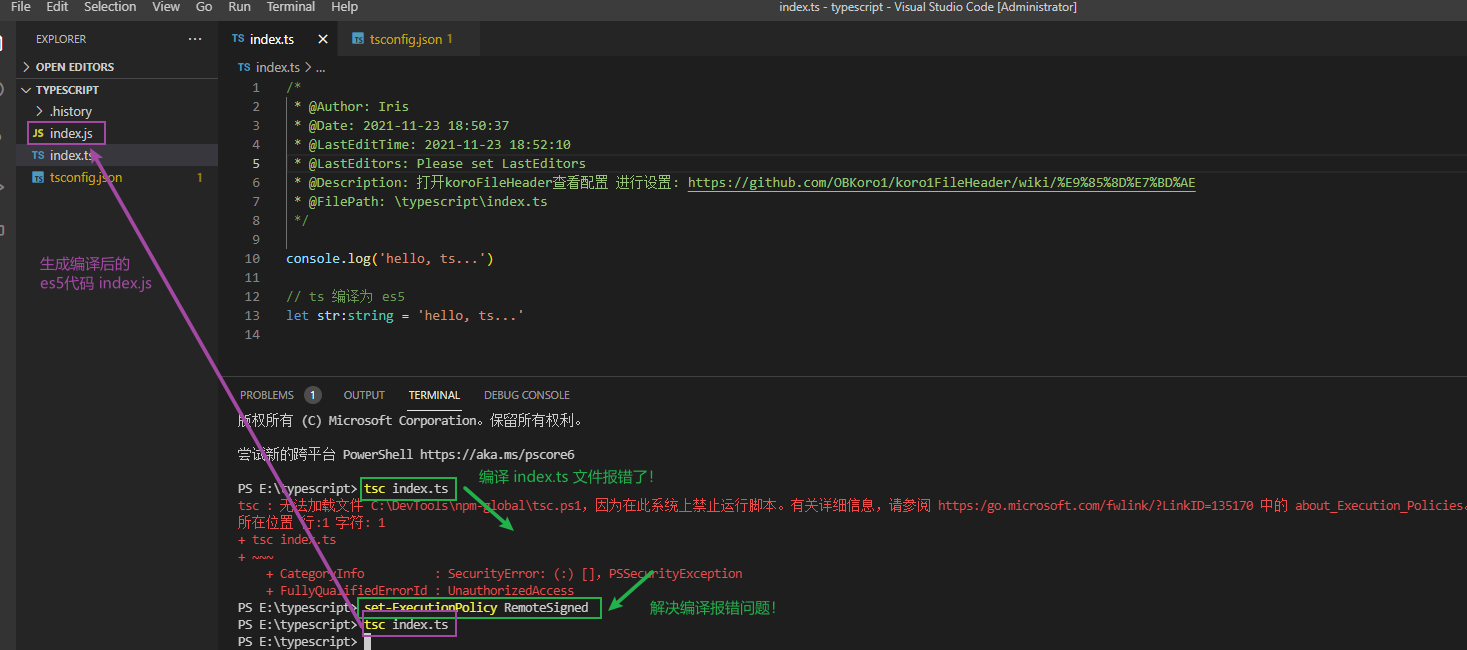Click the '@FilePath: \typescript\index.ts' line
The width and height of the screenshot is (1467, 650).
(x=421, y=202)
